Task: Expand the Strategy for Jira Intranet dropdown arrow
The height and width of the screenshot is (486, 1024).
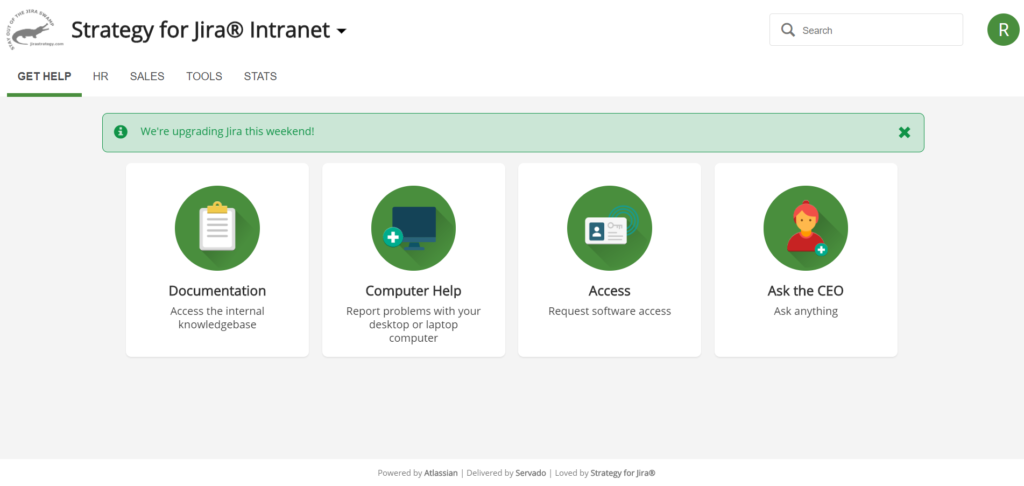Action: 341,31
